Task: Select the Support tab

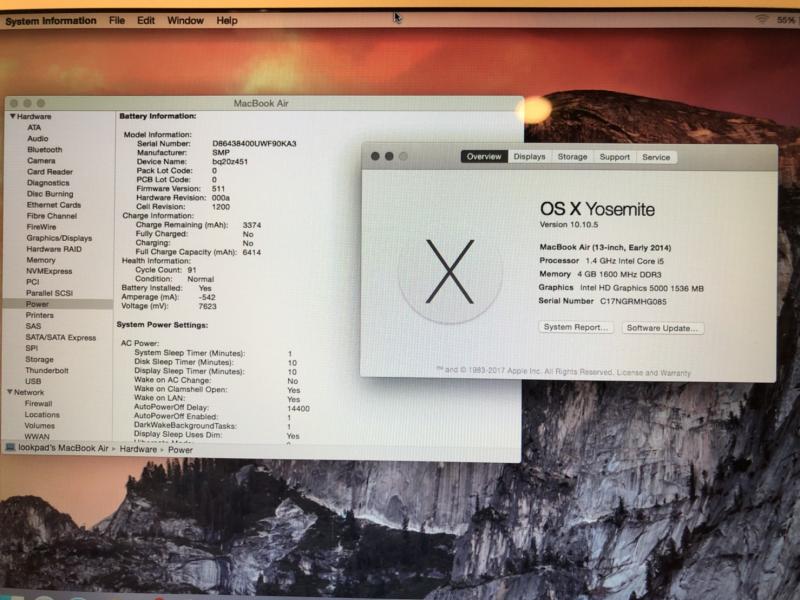Action: pos(614,157)
